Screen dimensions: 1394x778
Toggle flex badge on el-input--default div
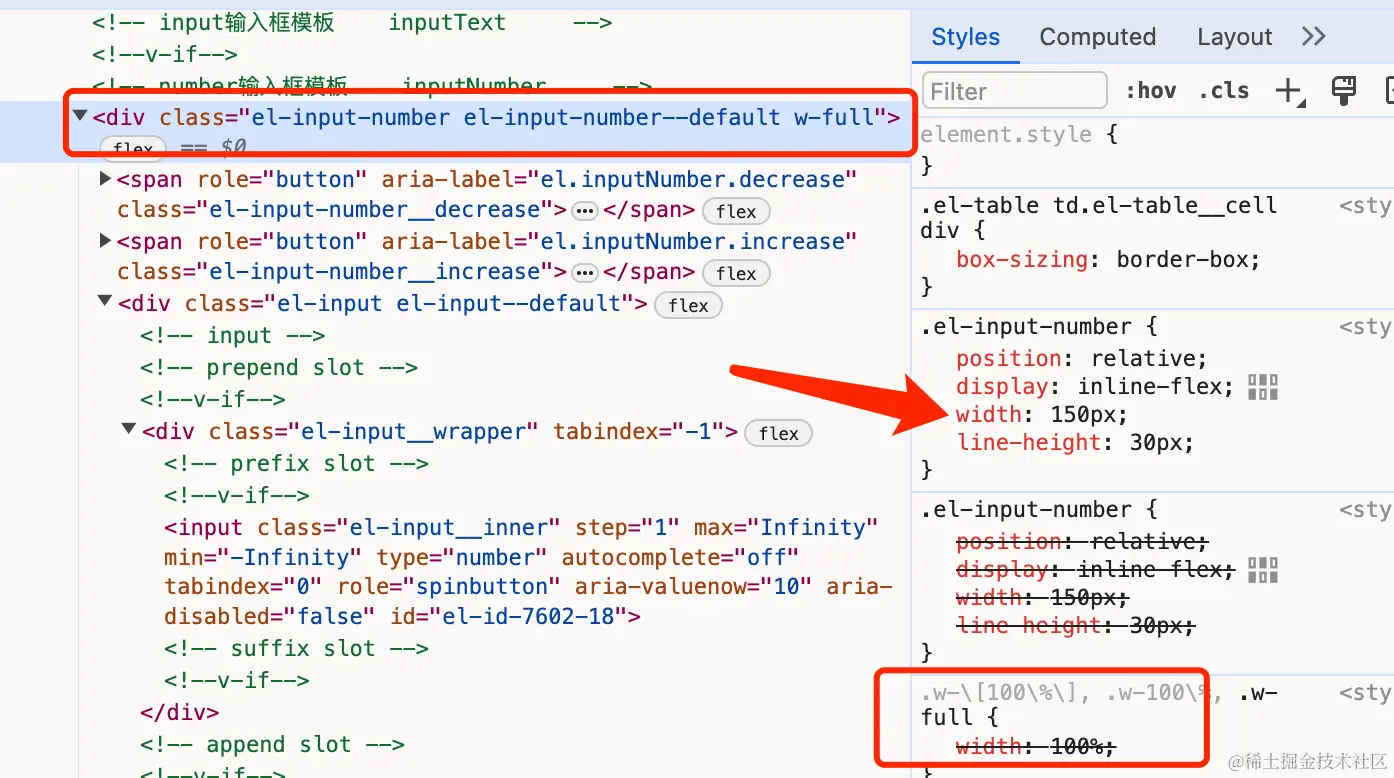[x=688, y=305]
